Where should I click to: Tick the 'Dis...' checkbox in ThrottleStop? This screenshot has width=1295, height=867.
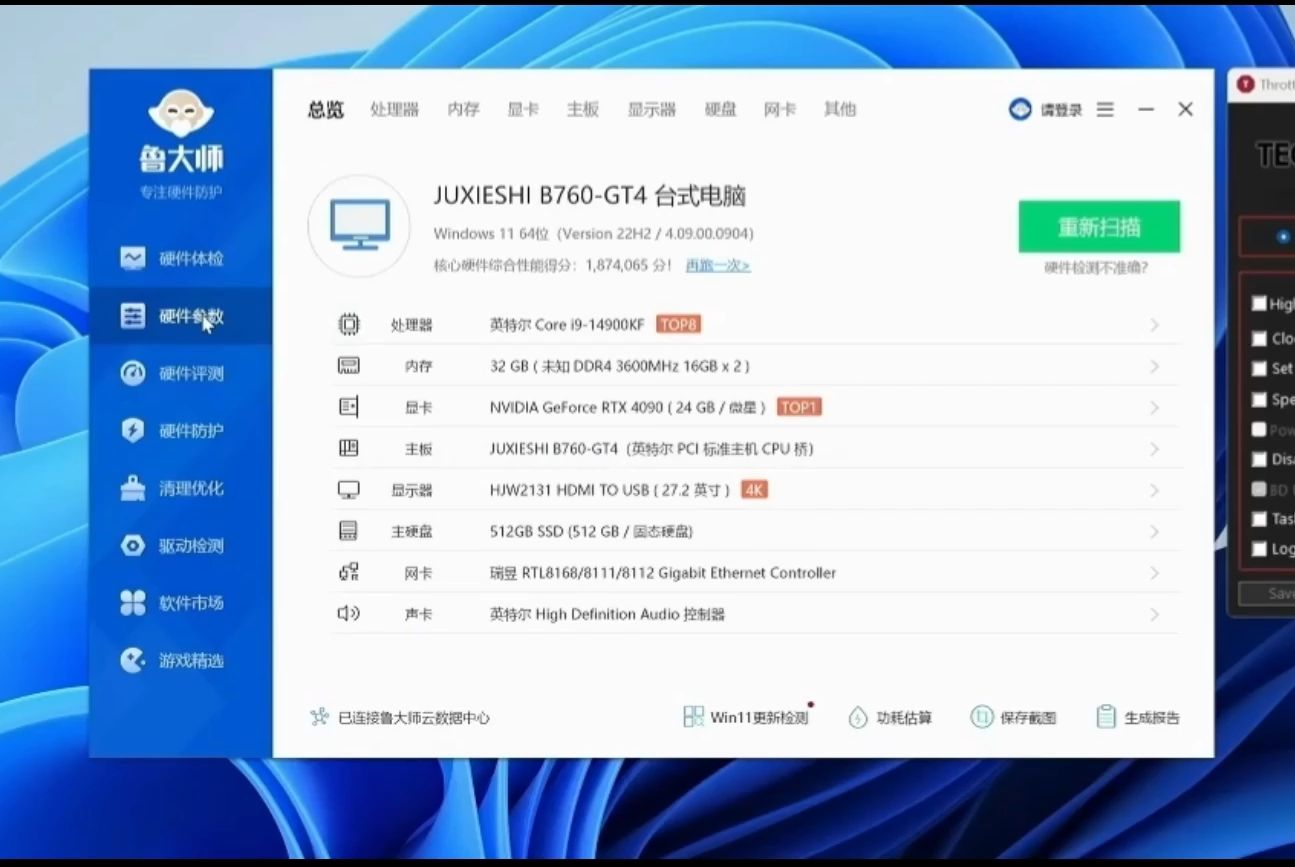click(x=1259, y=459)
